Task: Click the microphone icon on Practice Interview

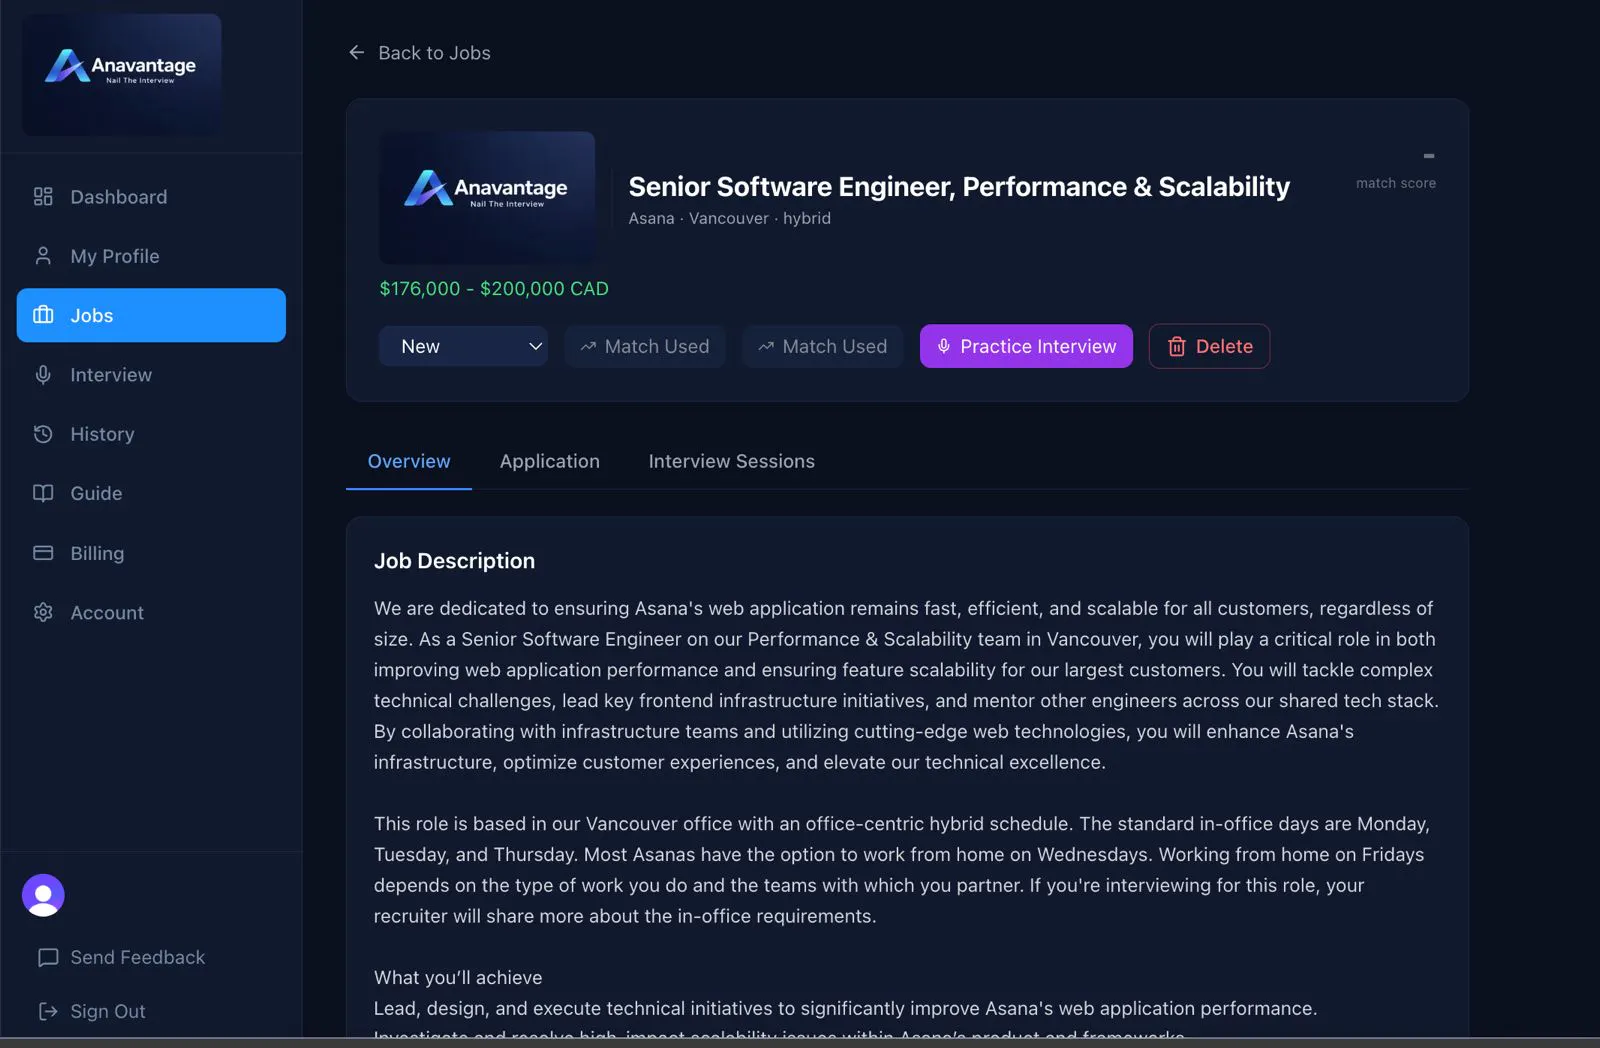Action: [943, 346]
